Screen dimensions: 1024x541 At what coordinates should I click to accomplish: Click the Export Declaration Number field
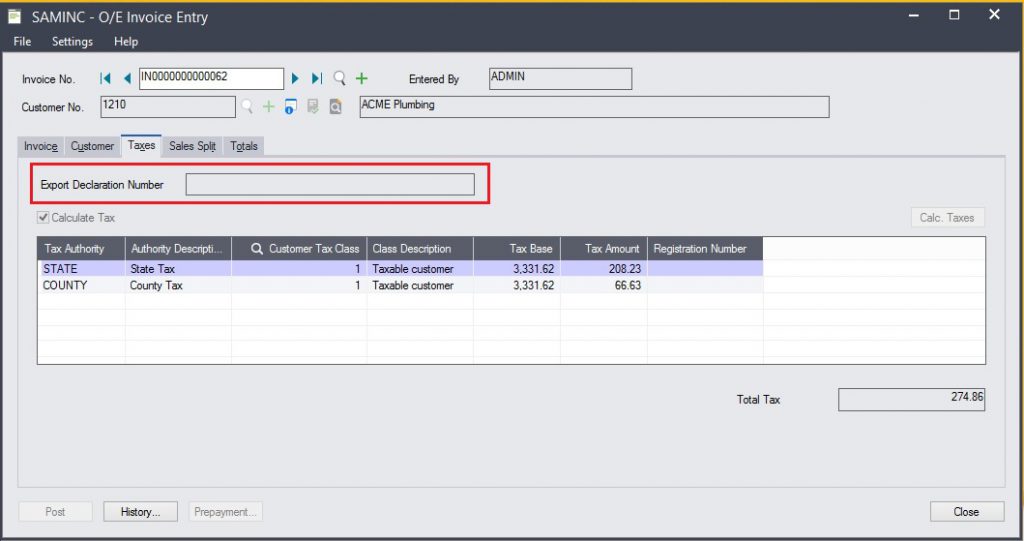point(330,184)
